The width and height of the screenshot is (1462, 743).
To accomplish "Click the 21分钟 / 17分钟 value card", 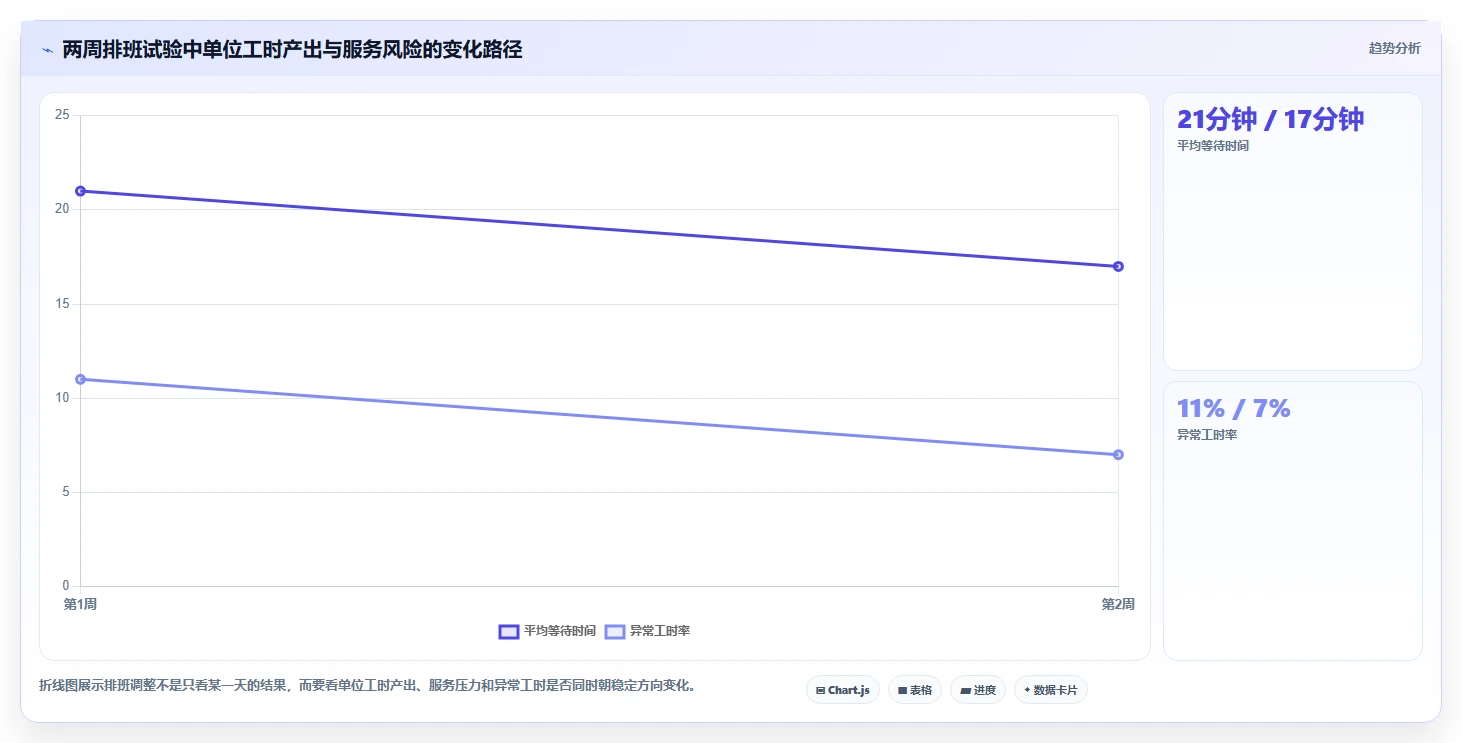I will (x=1293, y=232).
